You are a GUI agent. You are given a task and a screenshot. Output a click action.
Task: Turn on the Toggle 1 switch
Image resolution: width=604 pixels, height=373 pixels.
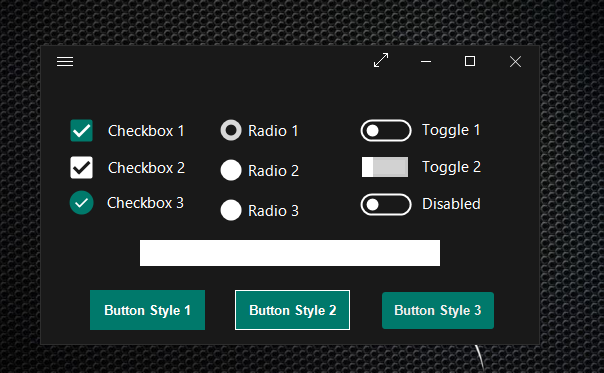coord(386,131)
